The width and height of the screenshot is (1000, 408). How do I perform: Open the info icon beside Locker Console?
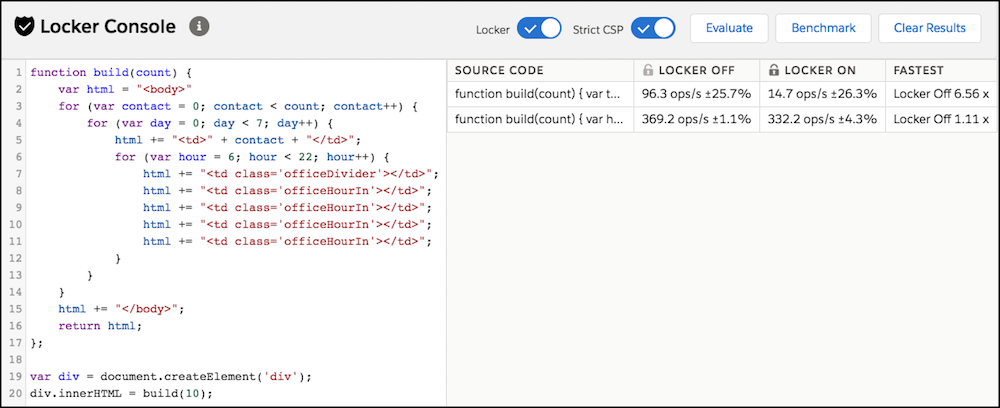200,26
